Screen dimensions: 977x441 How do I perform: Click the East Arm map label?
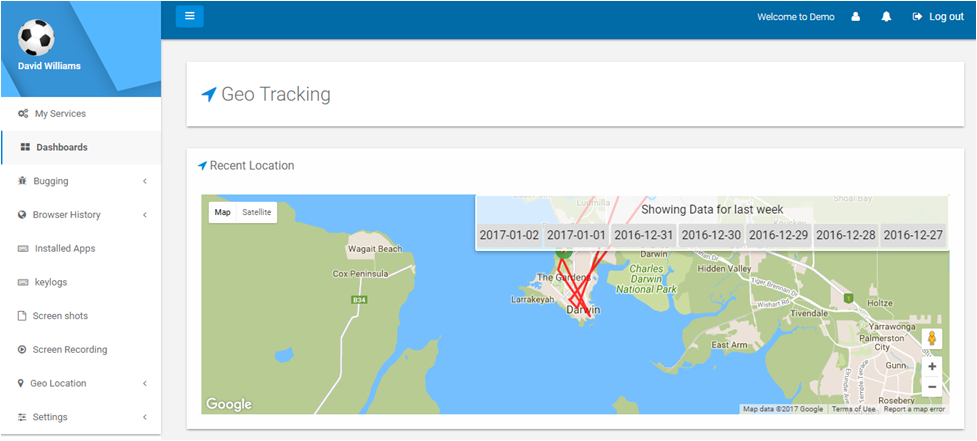[x=729, y=345]
